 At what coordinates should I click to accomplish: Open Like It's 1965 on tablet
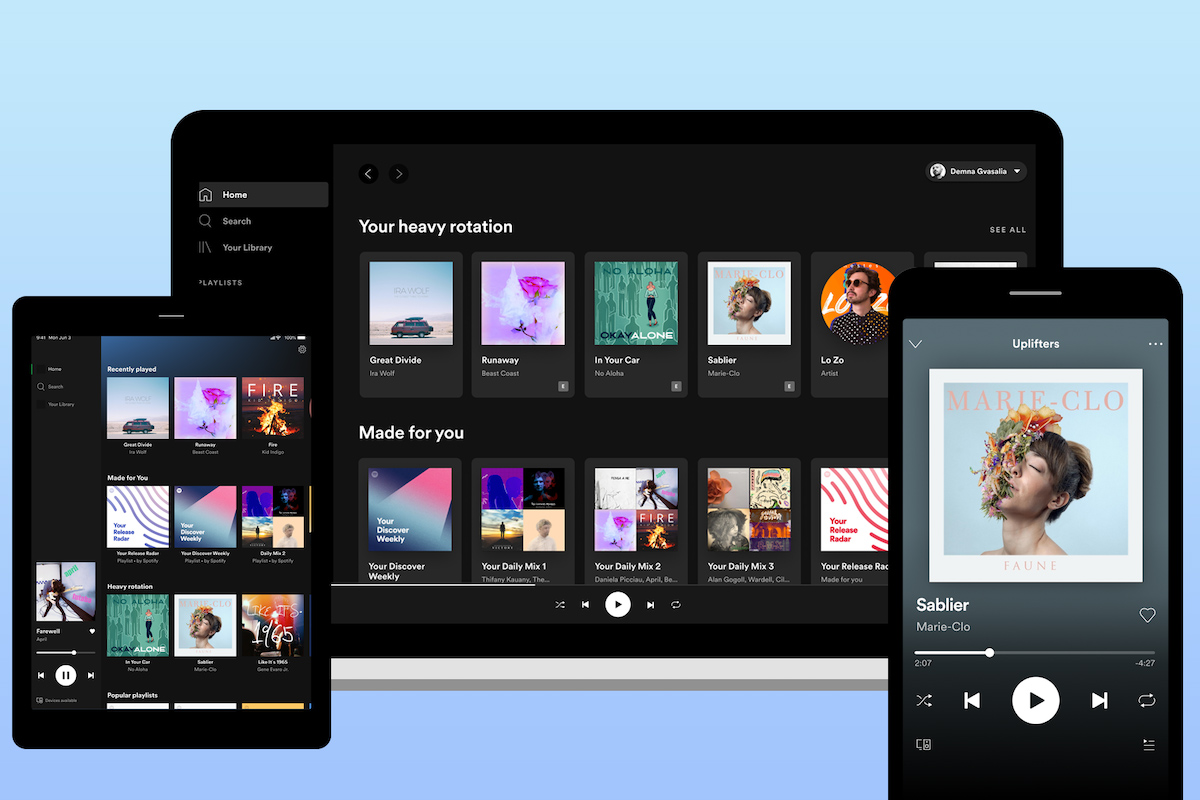click(272, 633)
